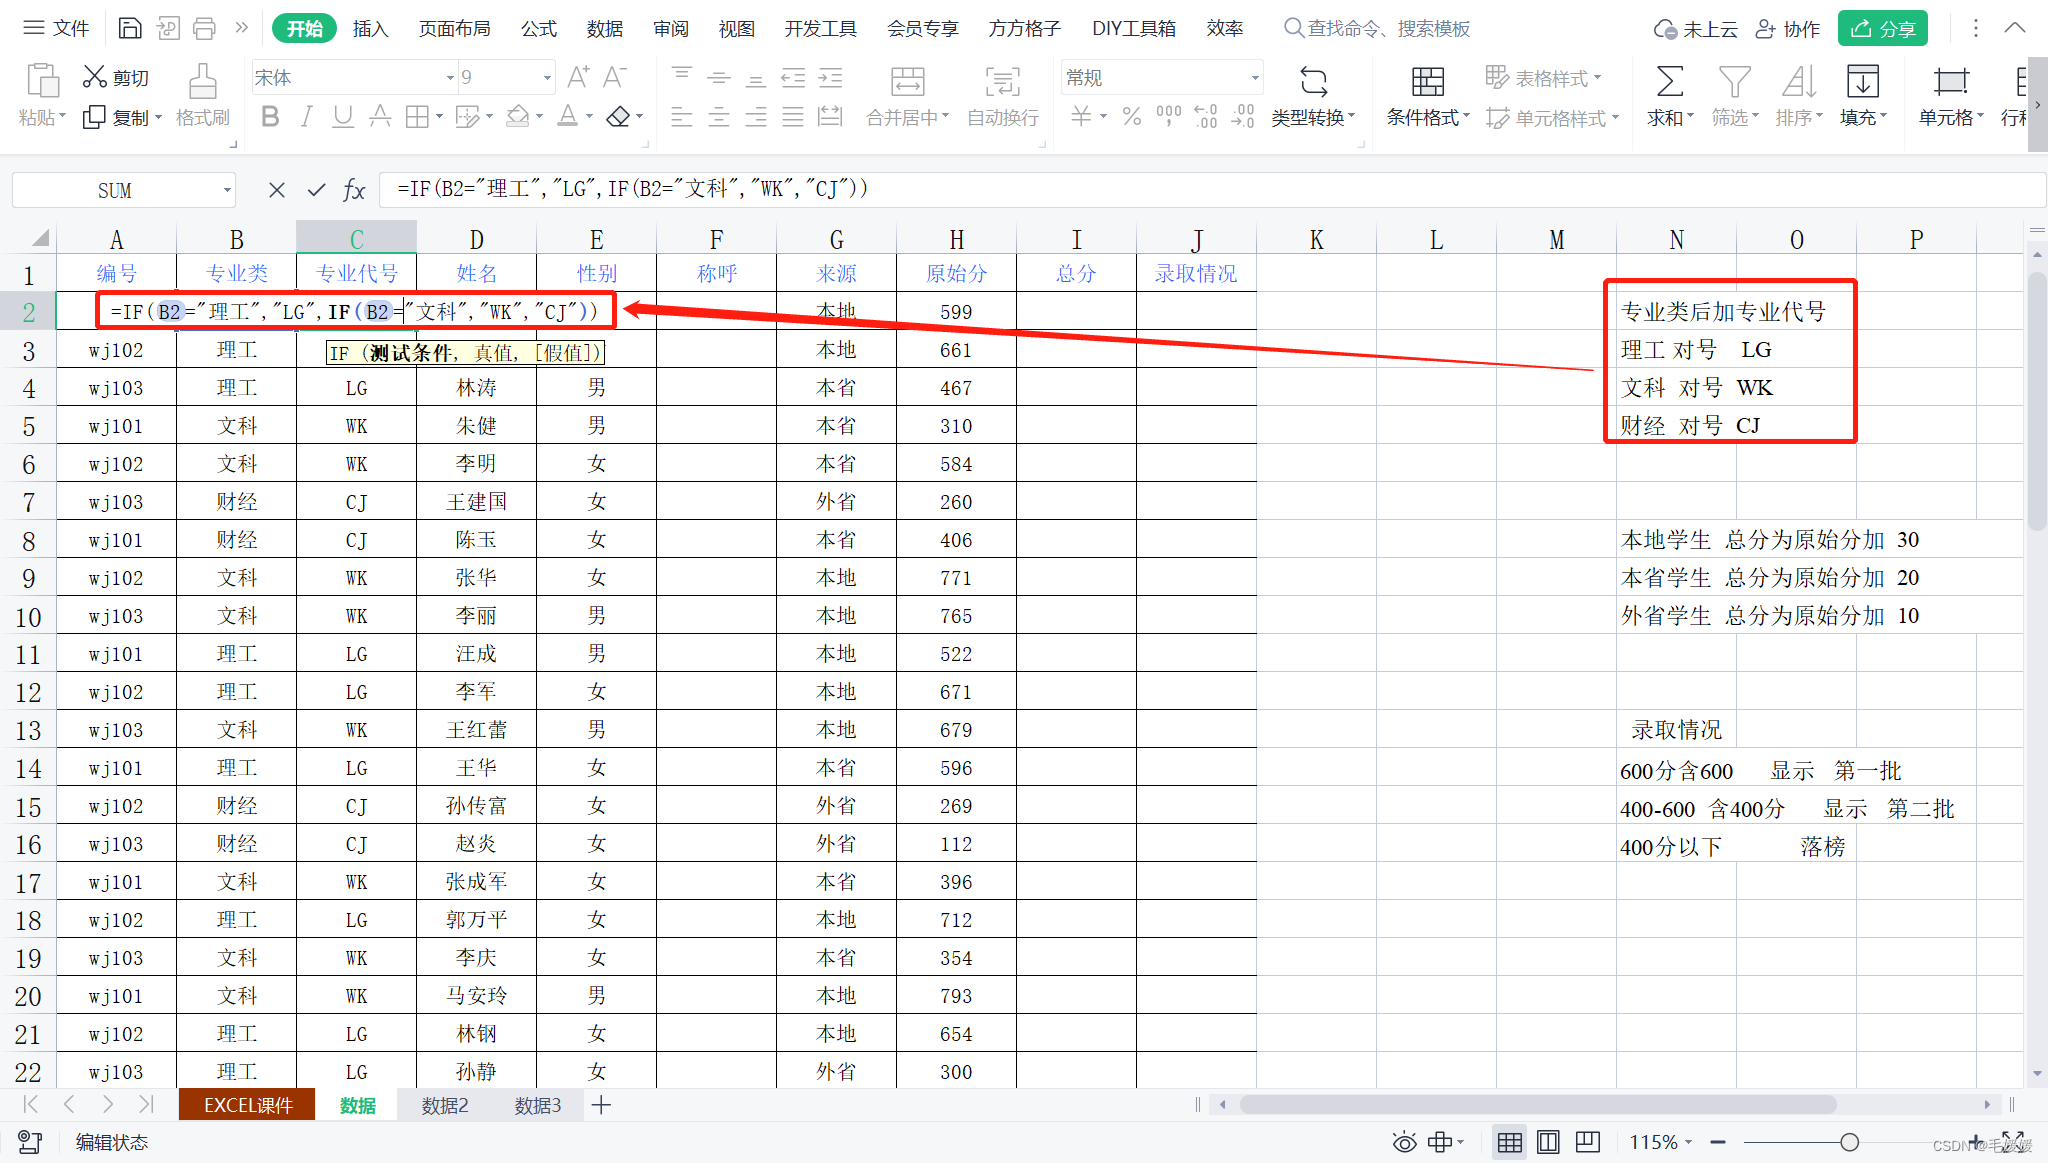Open the fill color bucket picker
The image size is (2048, 1163).
coord(518,117)
